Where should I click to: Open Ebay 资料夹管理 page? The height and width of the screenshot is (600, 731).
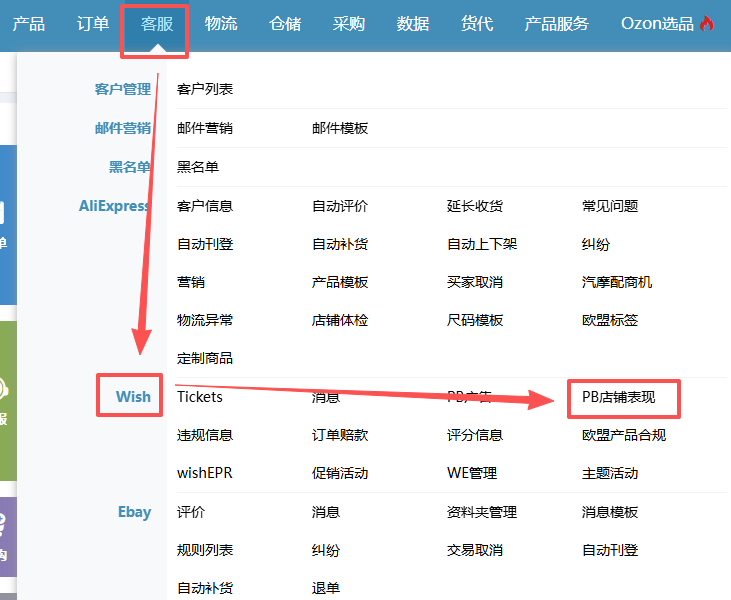click(482, 512)
